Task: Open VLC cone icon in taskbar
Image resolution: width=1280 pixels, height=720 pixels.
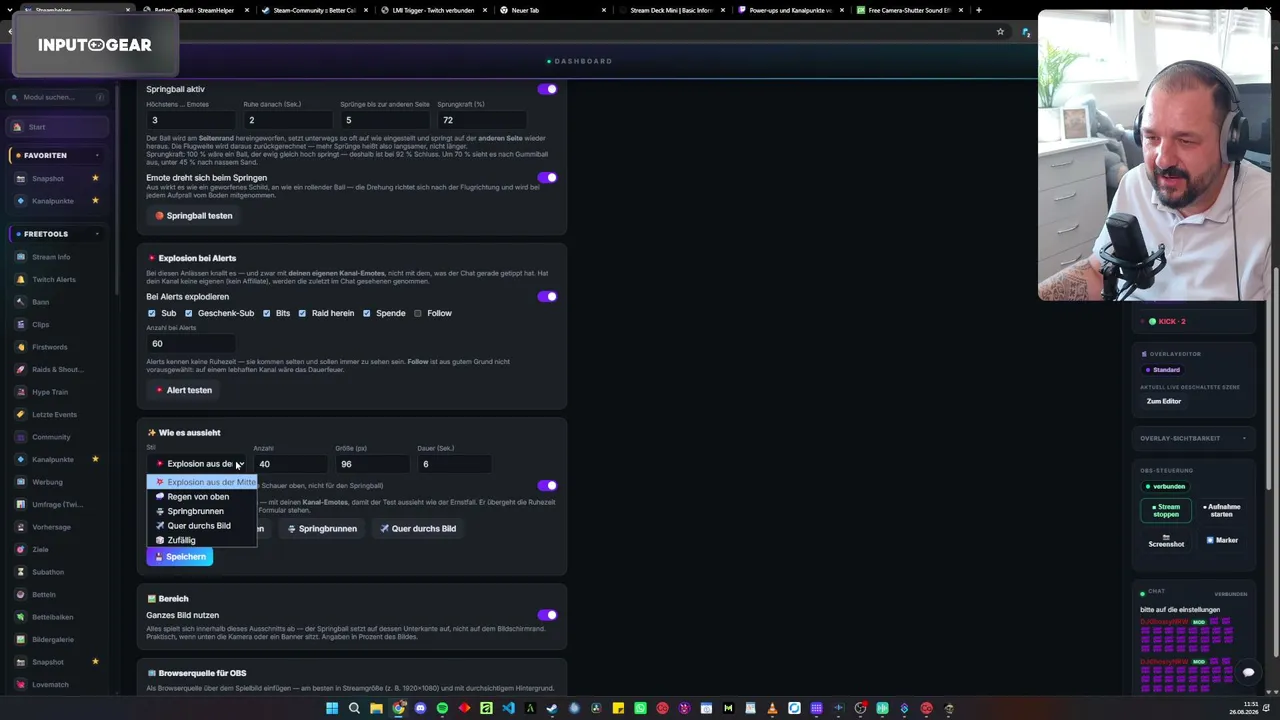Action: [772, 709]
